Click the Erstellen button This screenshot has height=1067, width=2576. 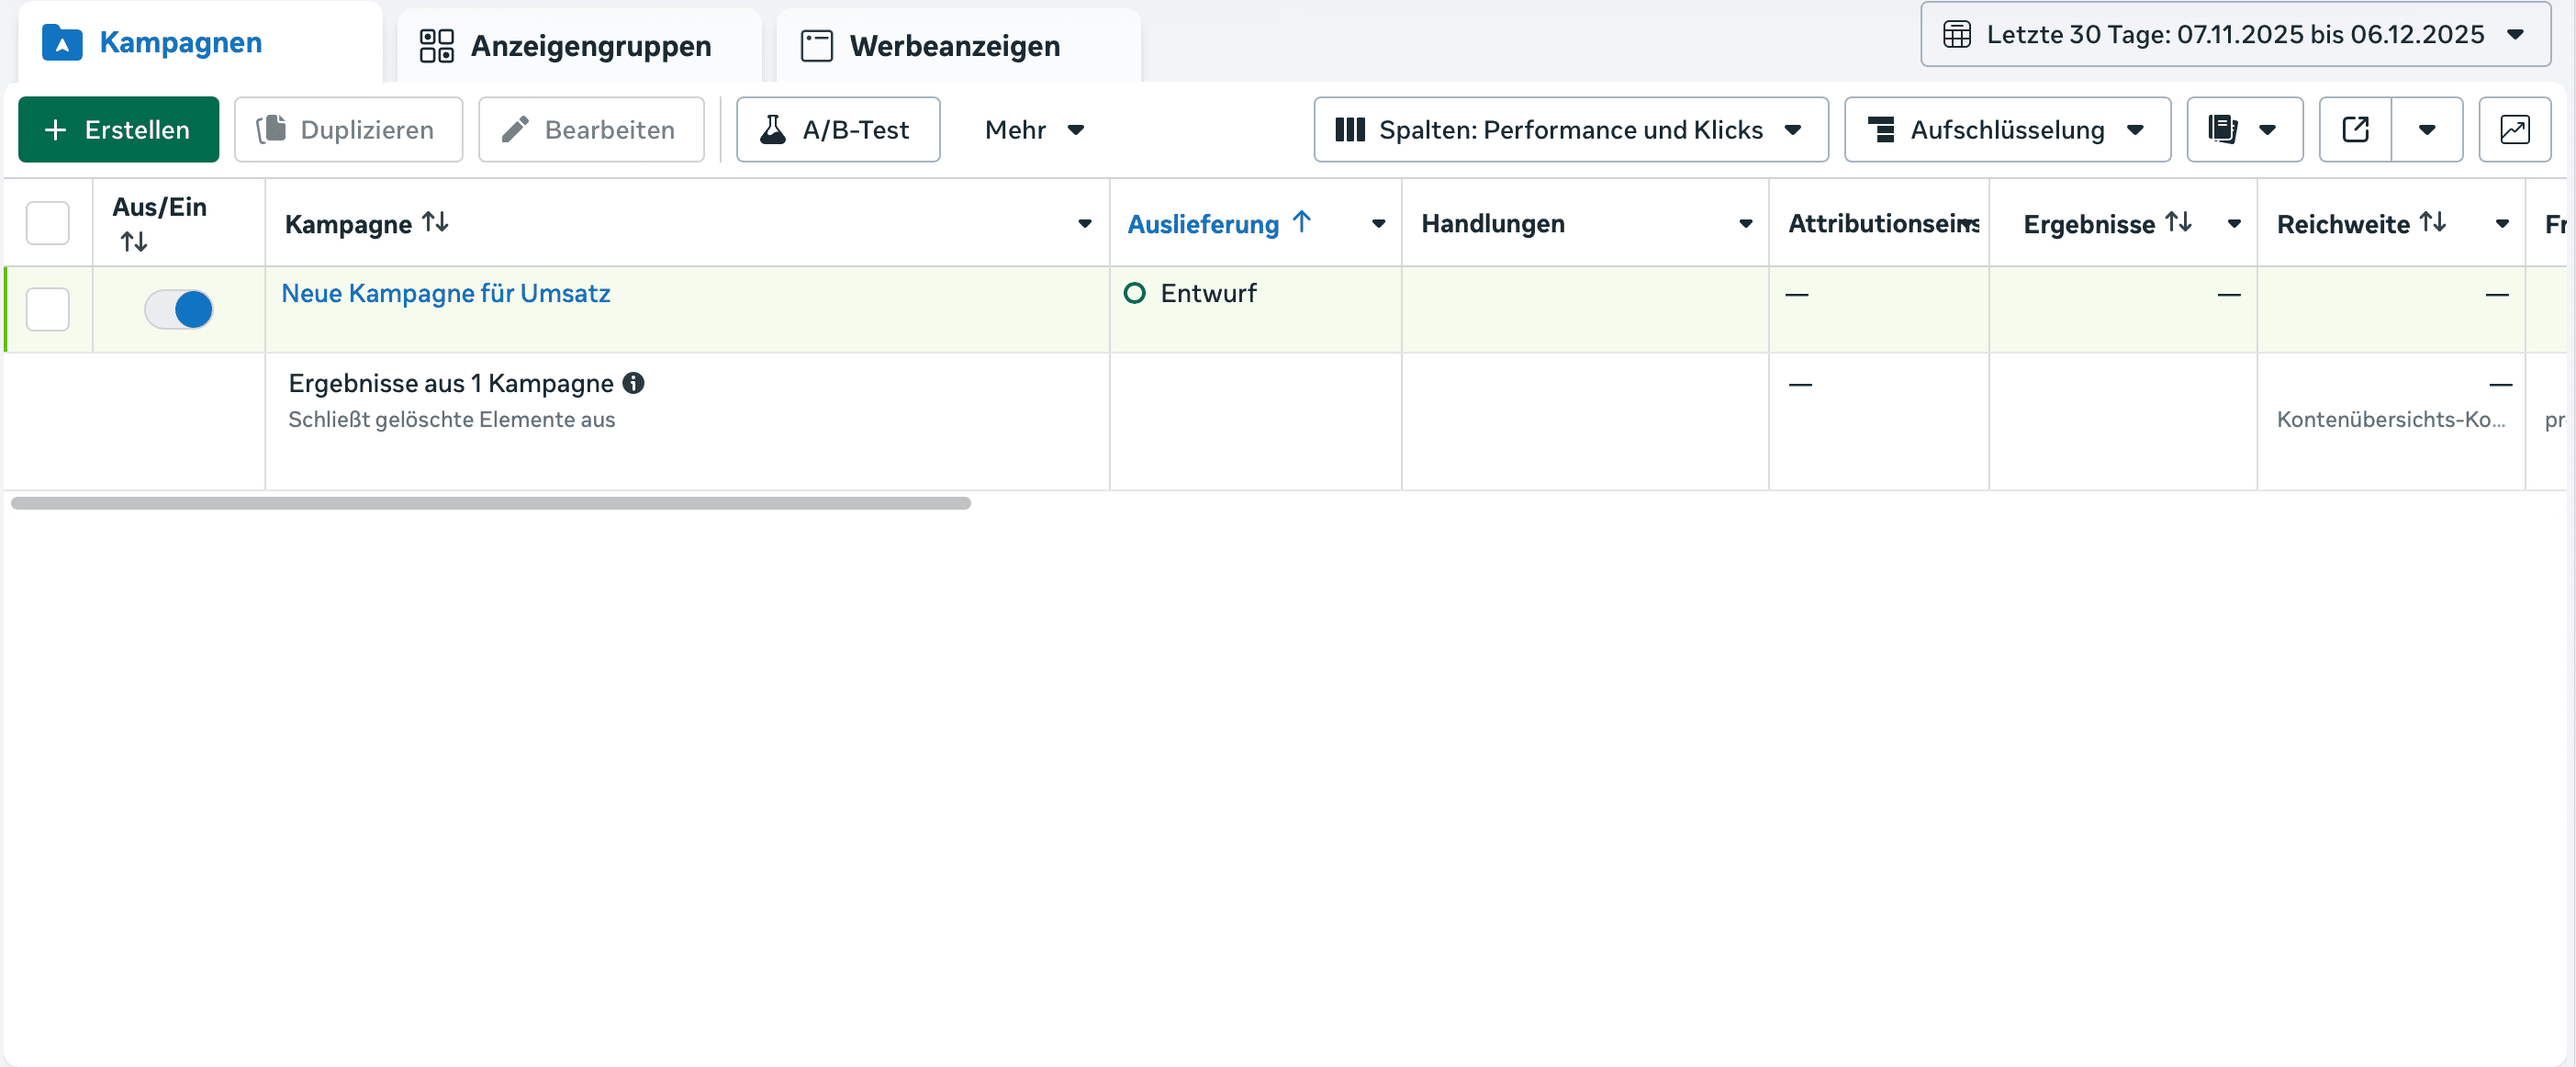(x=117, y=129)
